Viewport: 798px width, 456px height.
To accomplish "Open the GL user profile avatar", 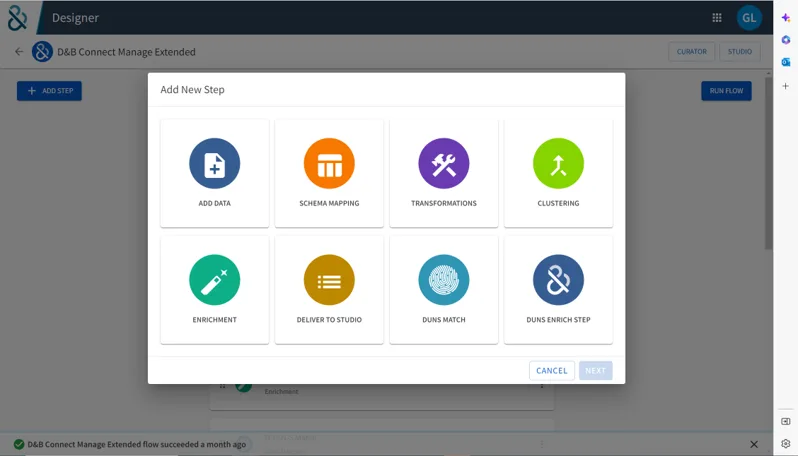I will click(x=749, y=18).
